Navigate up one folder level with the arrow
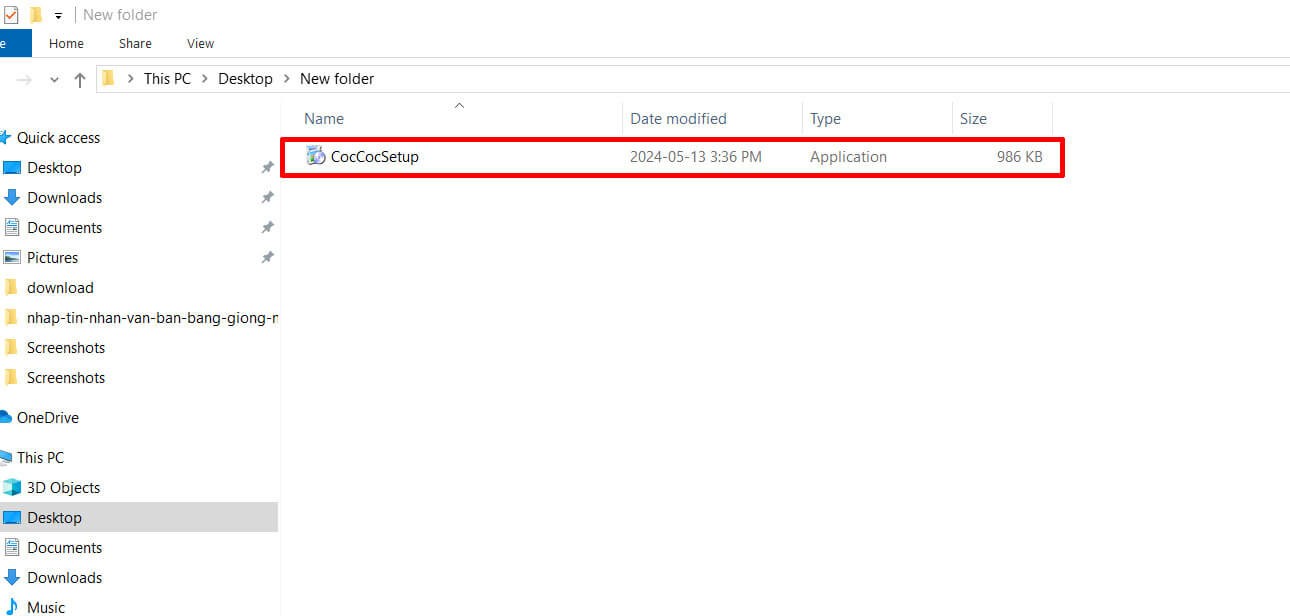The image size is (1290, 616). tap(79, 79)
